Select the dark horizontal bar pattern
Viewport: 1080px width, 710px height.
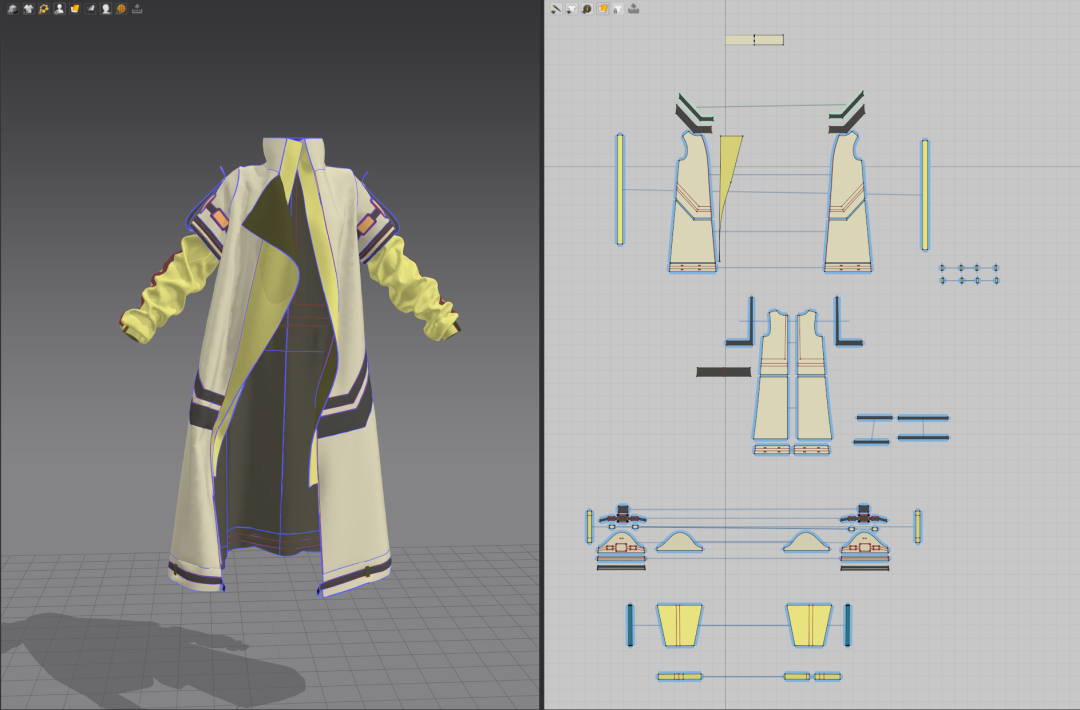(x=723, y=372)
